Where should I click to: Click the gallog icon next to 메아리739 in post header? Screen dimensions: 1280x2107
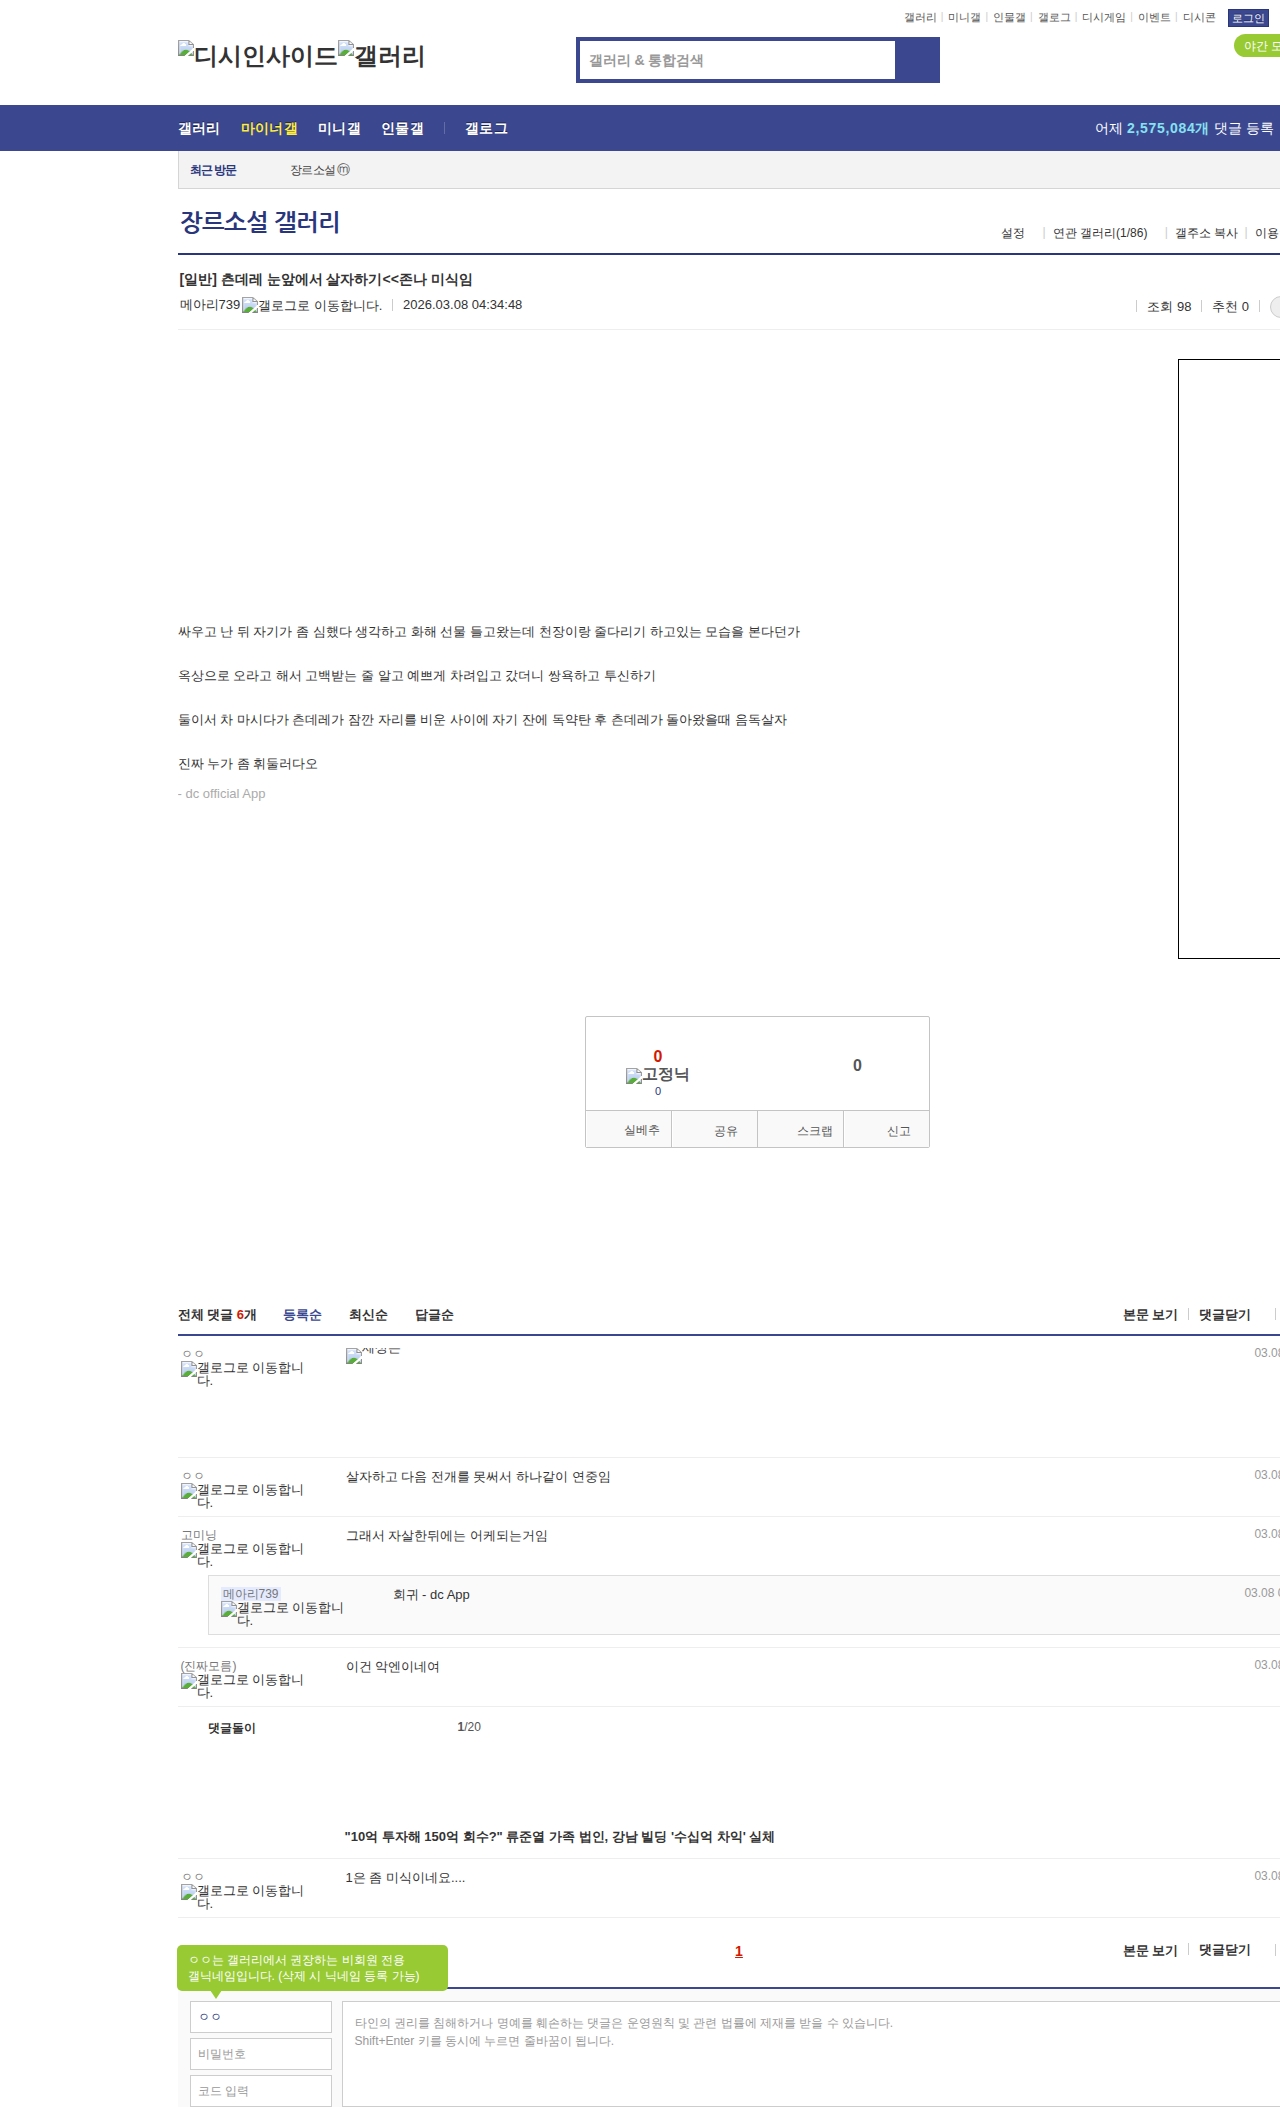pos(312,306)
